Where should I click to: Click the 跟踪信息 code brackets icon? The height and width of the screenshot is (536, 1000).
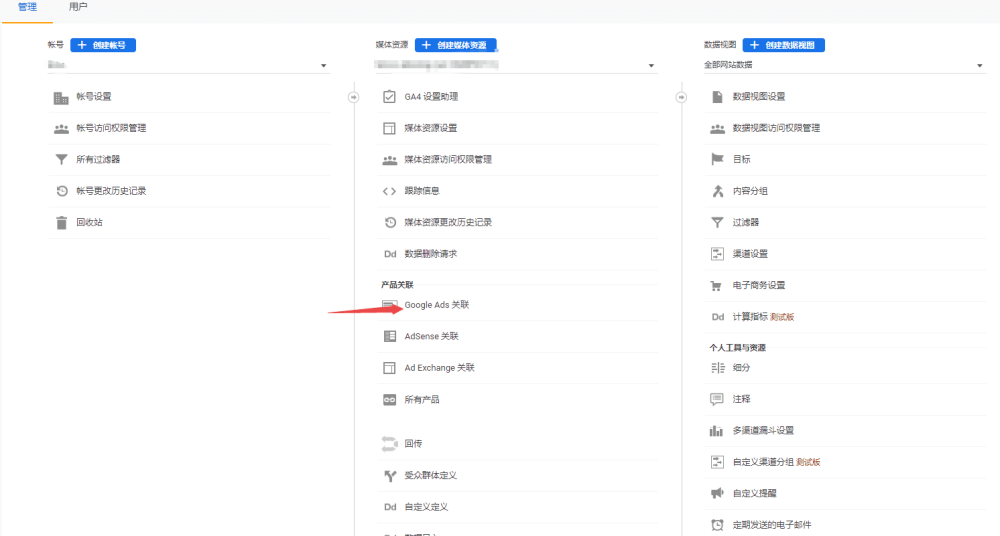[390, 191]
